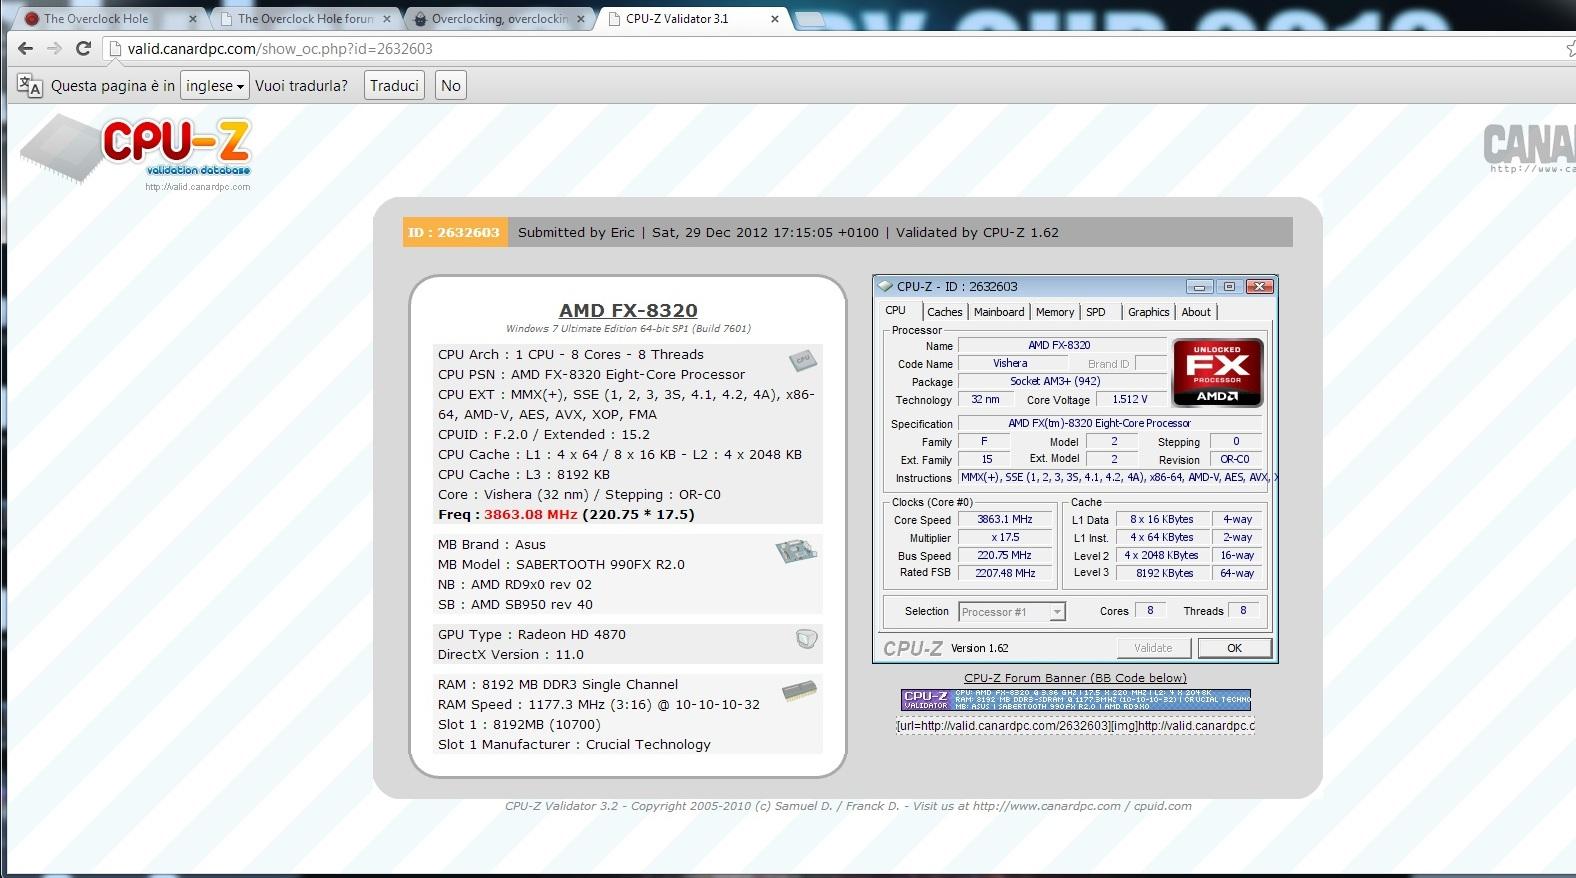This screenshot has height=878, width=1576.
Task: Click the SABERTOOTH 990FX R2.0 model line
Action: [561, 564]
